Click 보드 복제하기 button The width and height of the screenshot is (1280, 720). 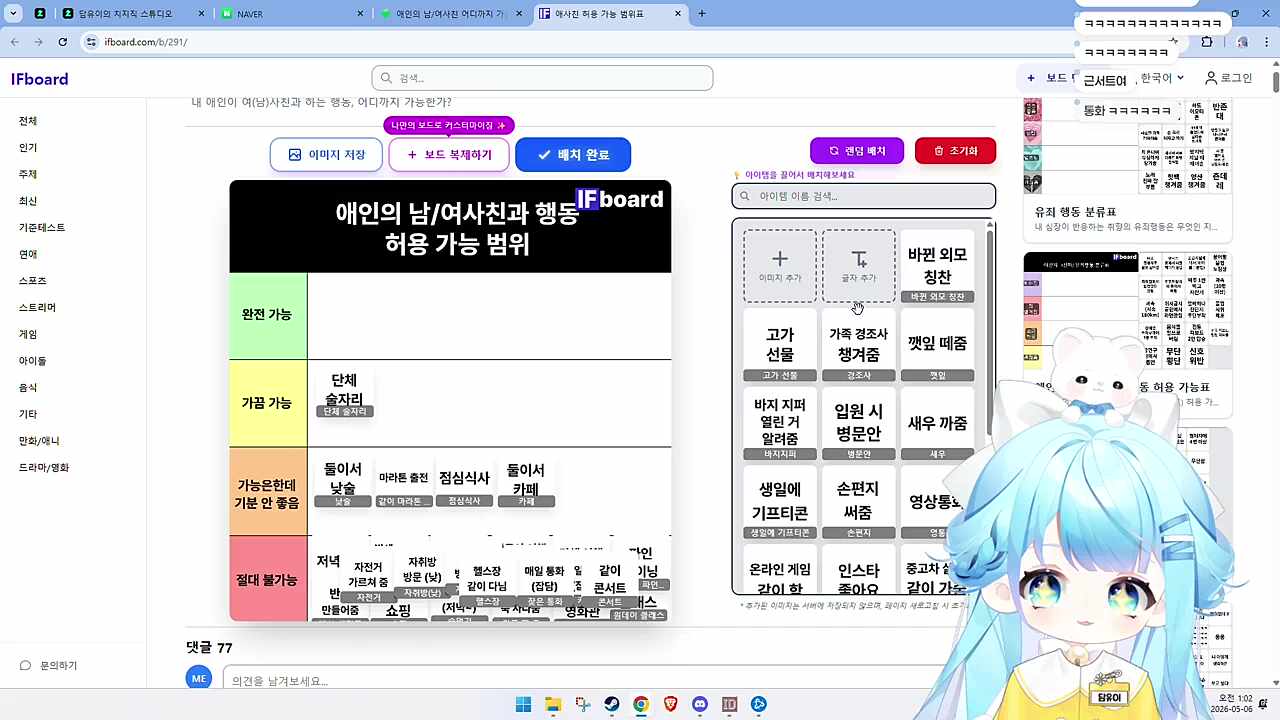pyautogui.click(x=449, y=155)
